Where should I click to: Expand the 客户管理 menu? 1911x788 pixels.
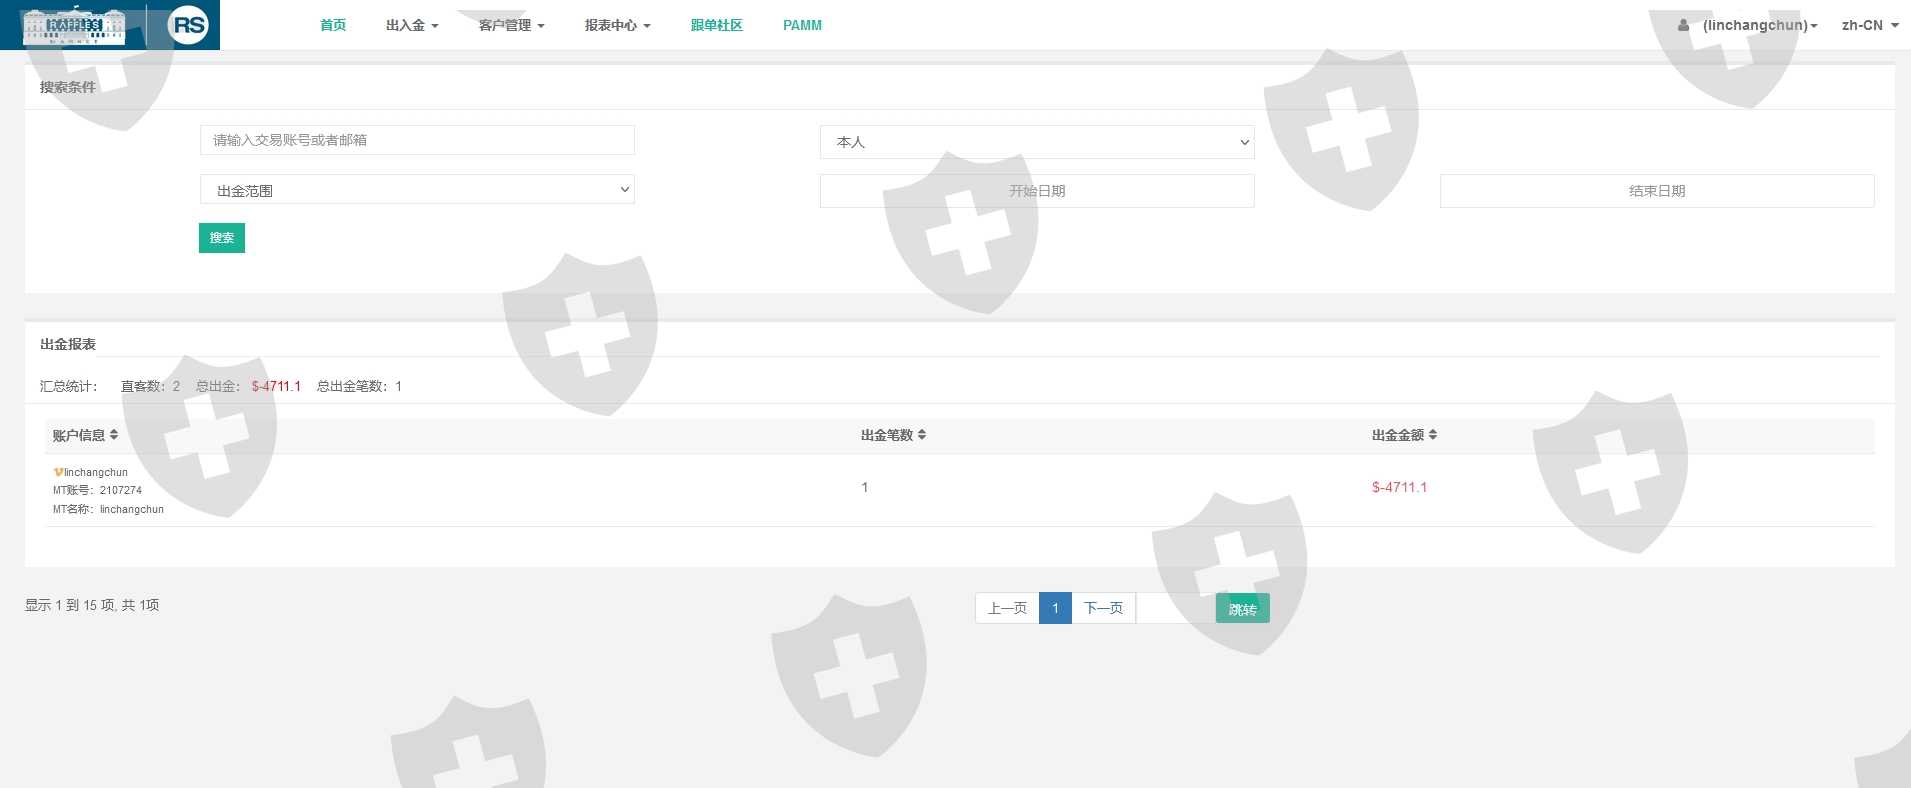(511, 25)
